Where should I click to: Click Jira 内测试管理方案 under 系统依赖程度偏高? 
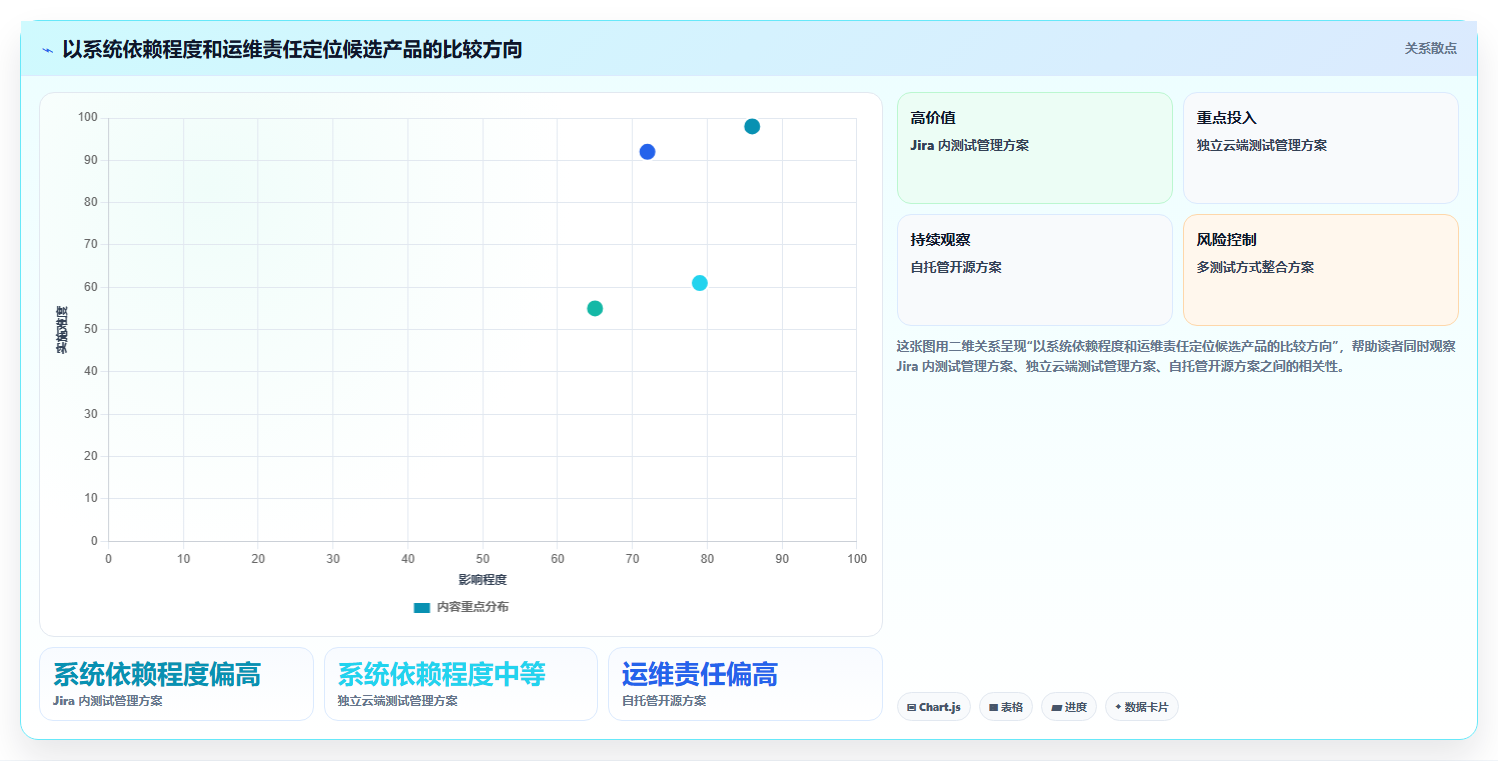point(108,701)
